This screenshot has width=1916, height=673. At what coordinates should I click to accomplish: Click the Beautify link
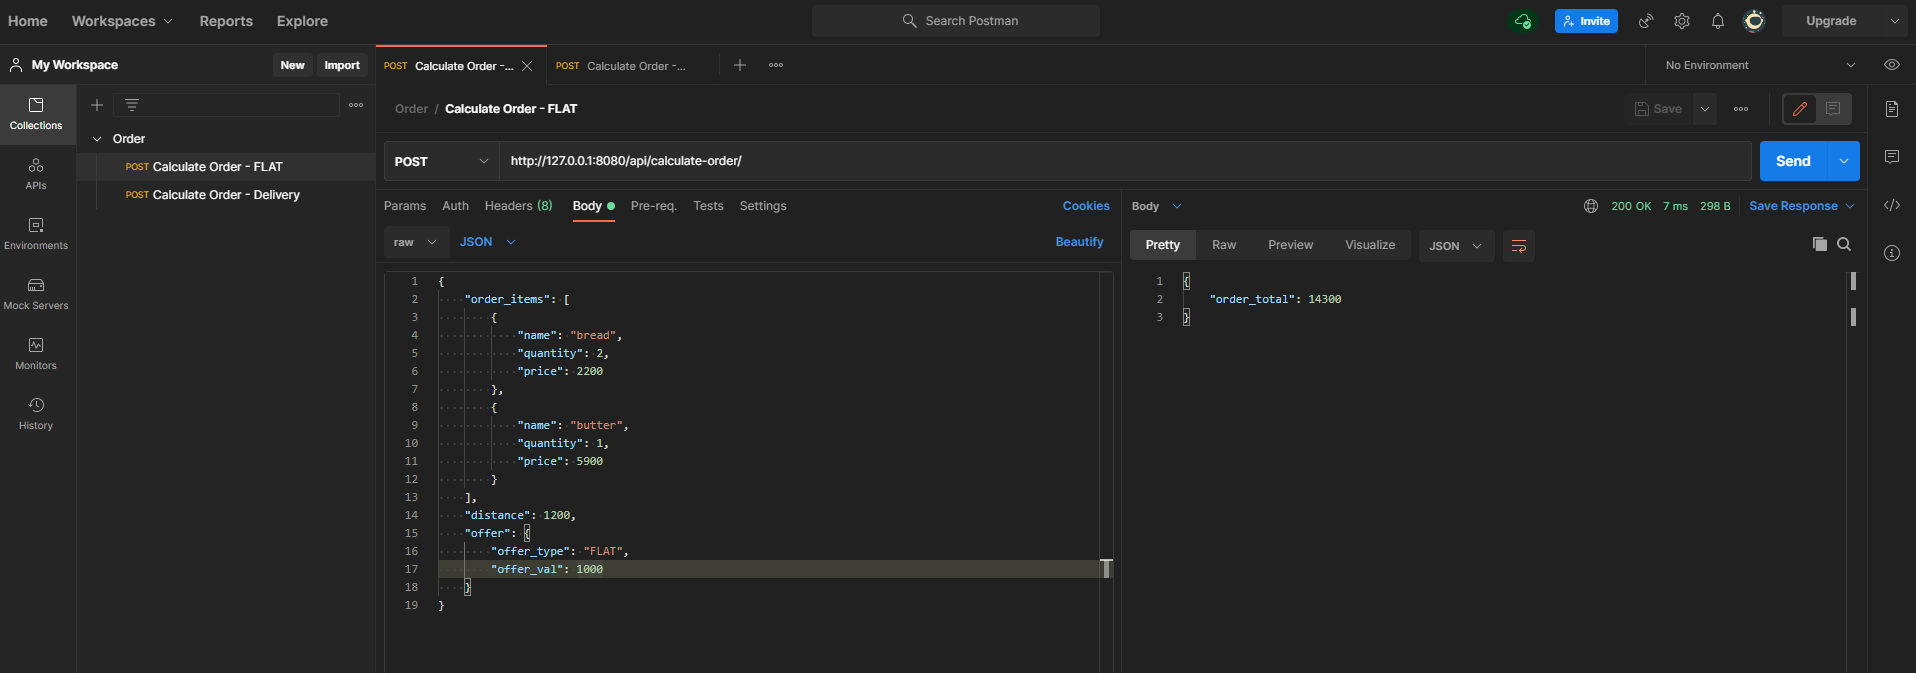tap(1079, 242)
